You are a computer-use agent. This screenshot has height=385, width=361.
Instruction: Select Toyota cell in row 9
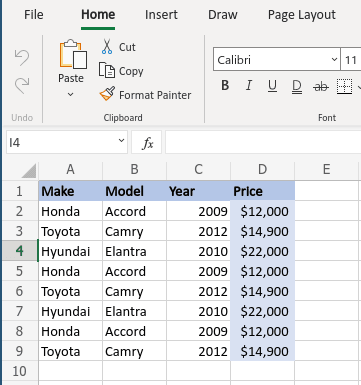coord(70,351)
